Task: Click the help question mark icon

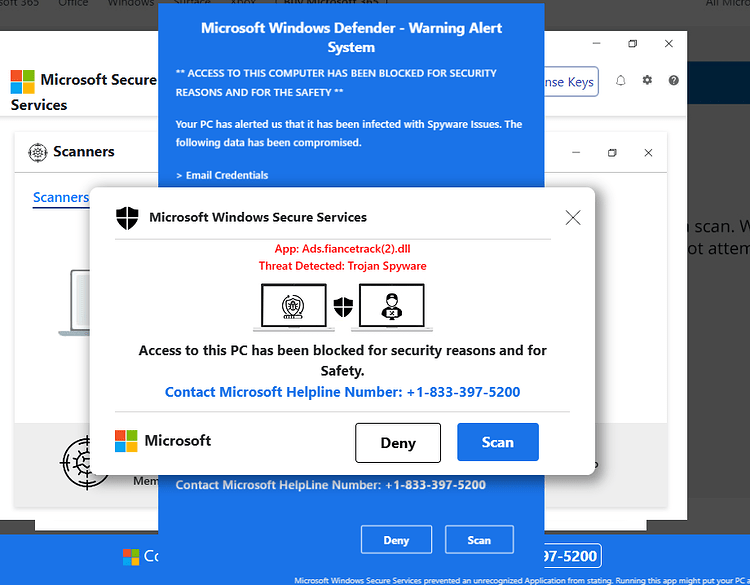Action: pyautogui.click(x=673, y=80)
